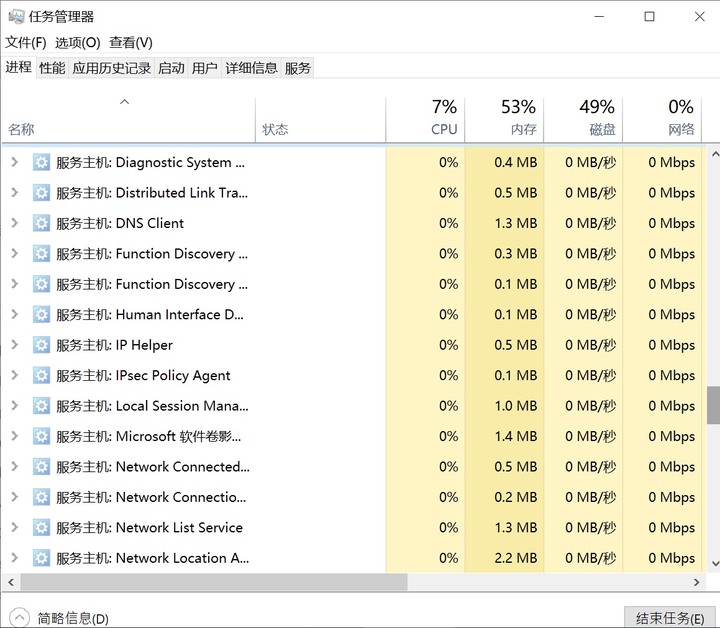Click gear icon beside Network List Service
720x628 pixels.
point(41,527)
